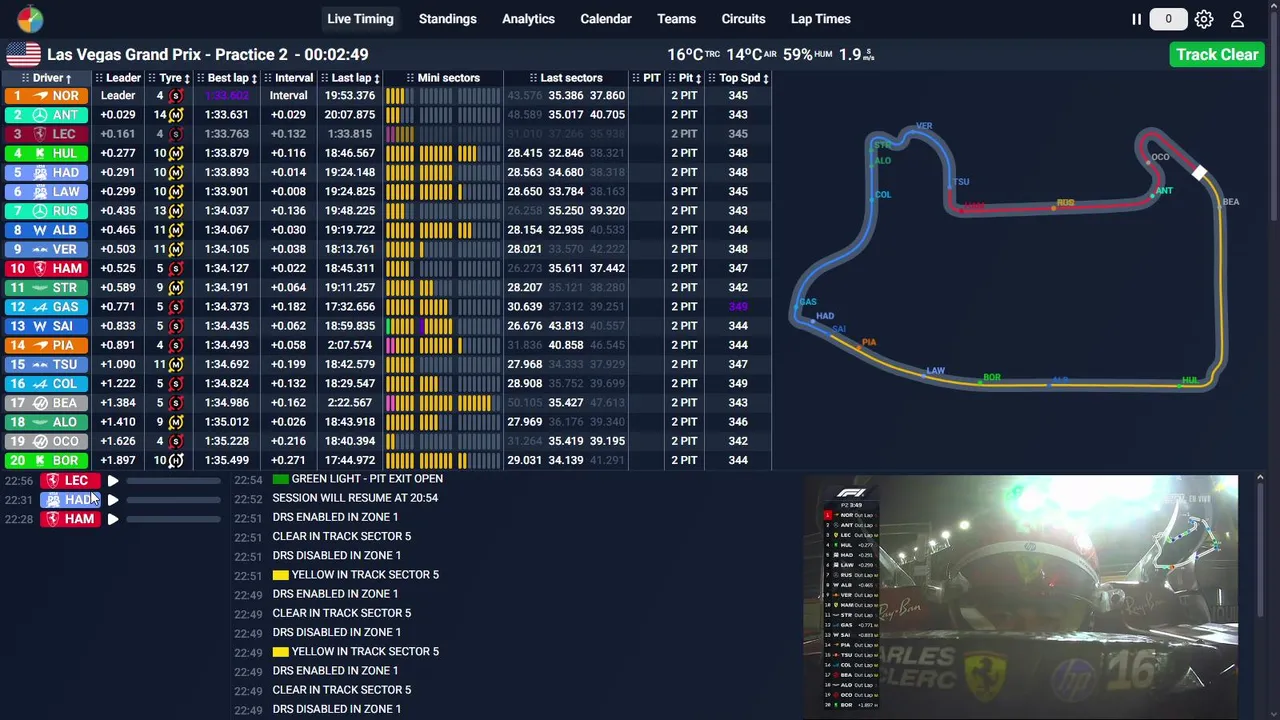Click the Leader column drag handle
This screenshot has width=1280, height=720.
(99, 78)
